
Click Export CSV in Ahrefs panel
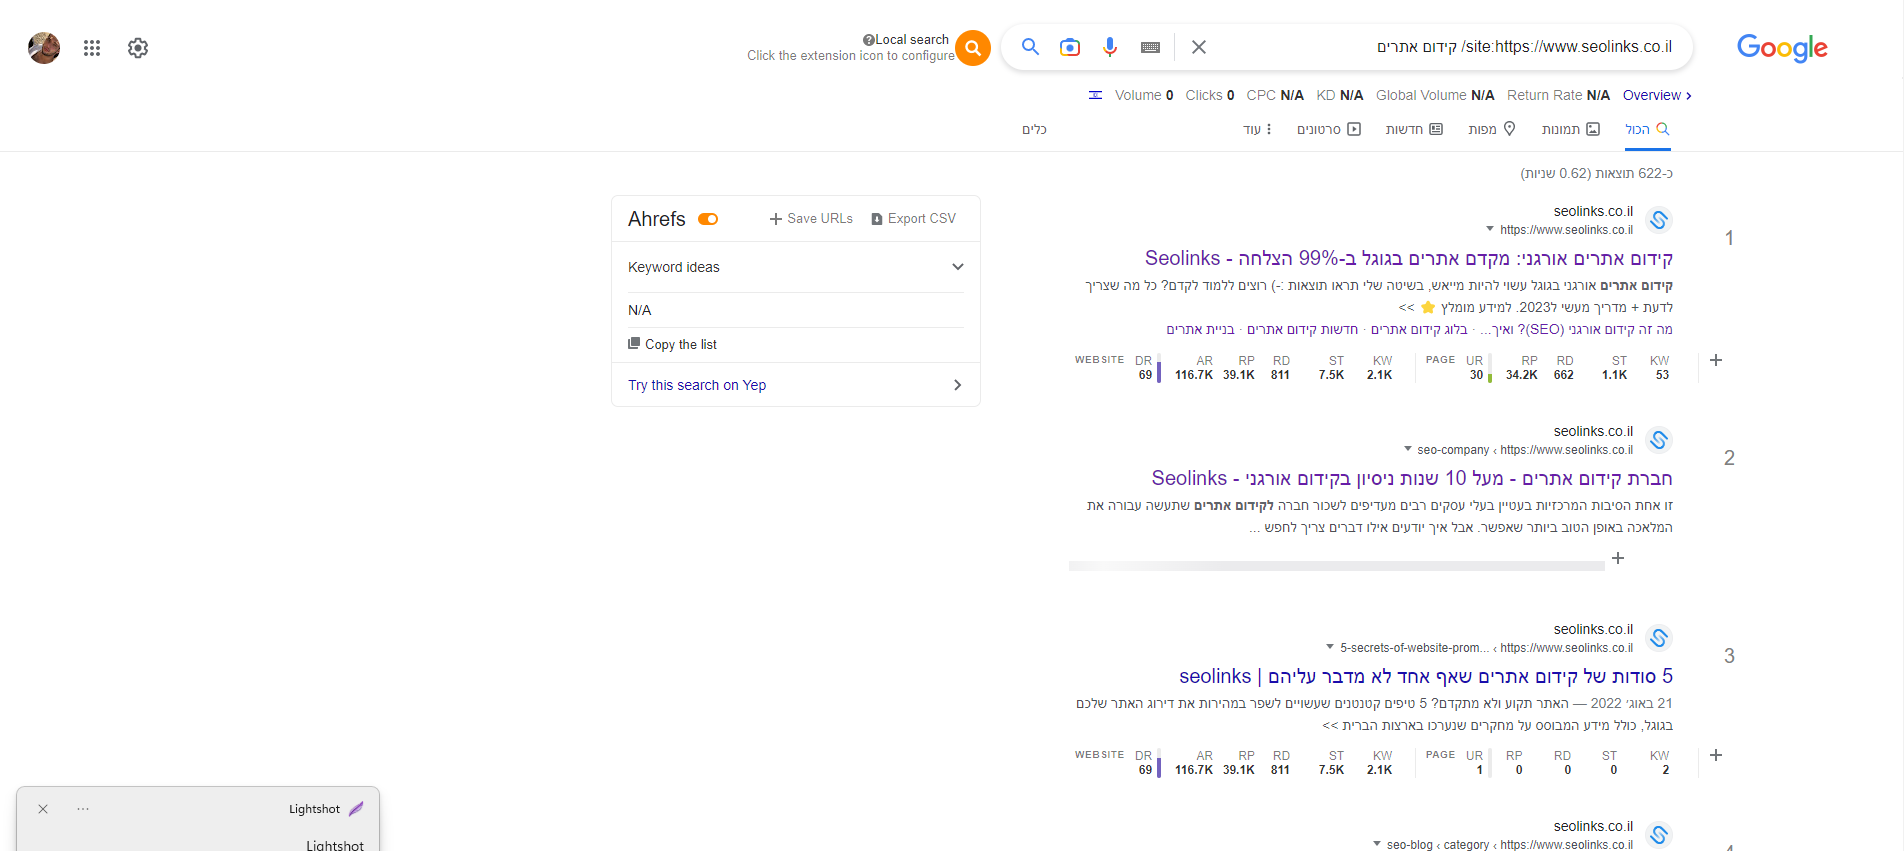click(x=914, y=218)
